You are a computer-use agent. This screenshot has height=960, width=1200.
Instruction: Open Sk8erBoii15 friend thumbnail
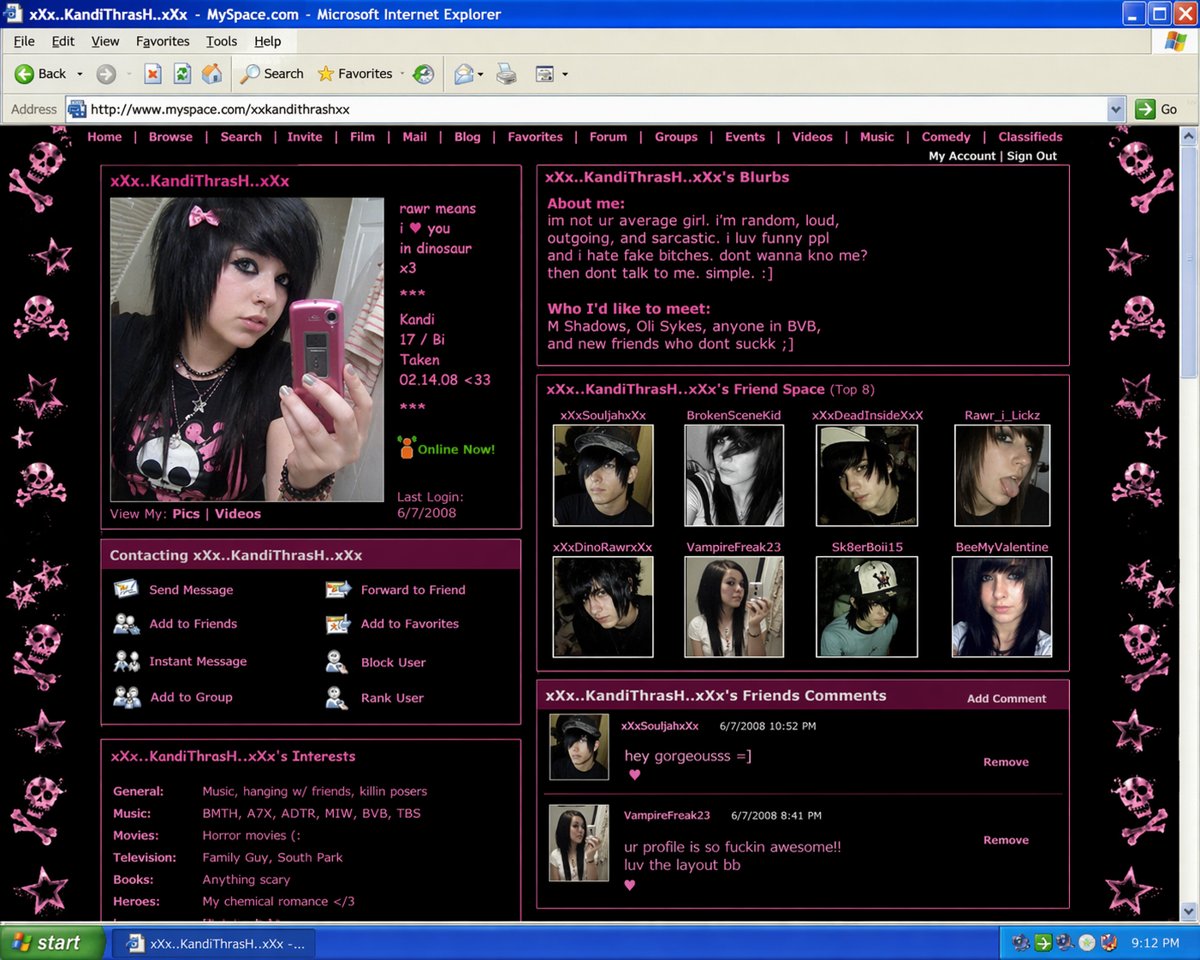tap(867, 607)
